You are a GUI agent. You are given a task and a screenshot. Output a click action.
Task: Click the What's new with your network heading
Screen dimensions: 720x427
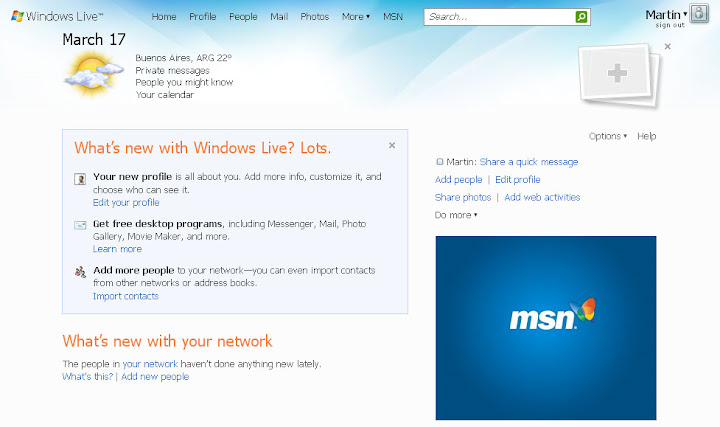[167, 341]
